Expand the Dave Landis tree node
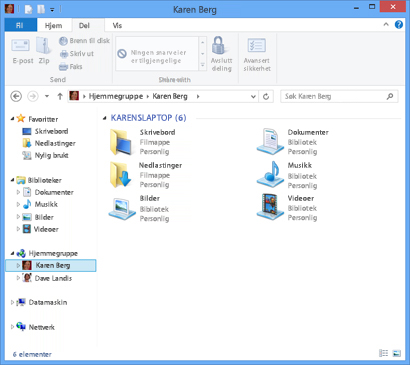Image resolution: width=410 pixels, height=365 pixels. [18, 278]
